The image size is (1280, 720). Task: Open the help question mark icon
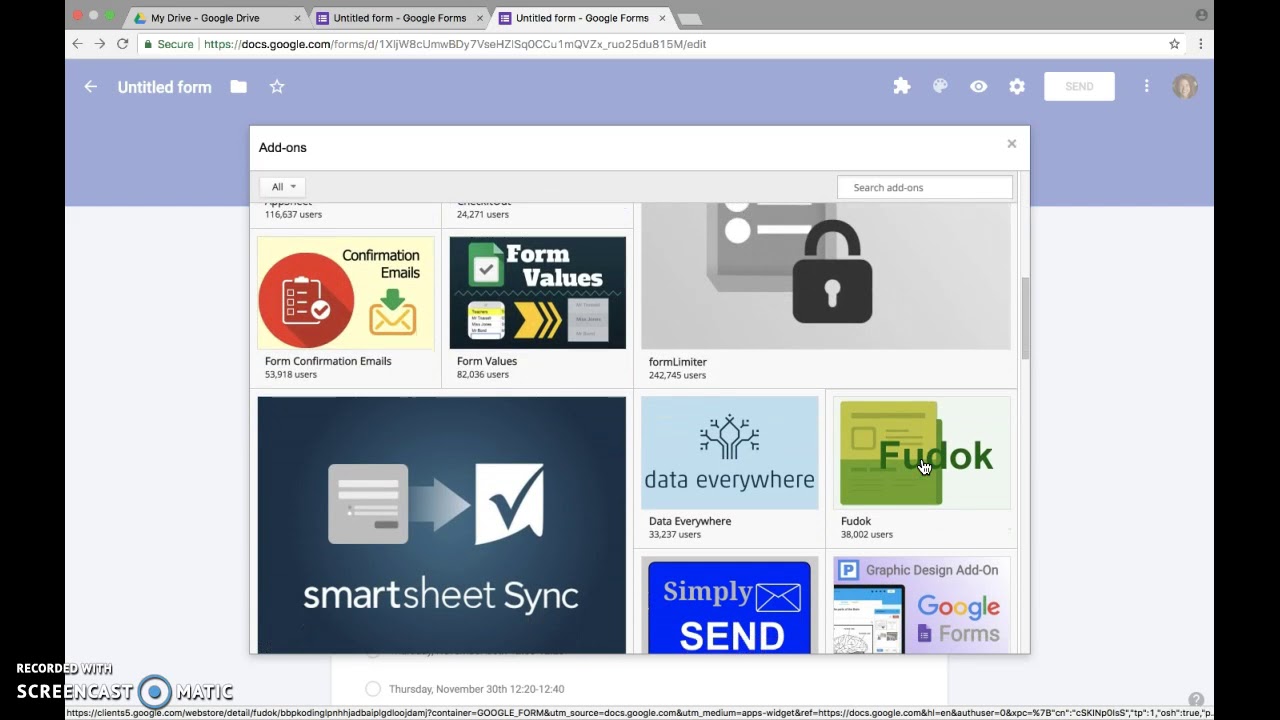[x=1196, y=700]
